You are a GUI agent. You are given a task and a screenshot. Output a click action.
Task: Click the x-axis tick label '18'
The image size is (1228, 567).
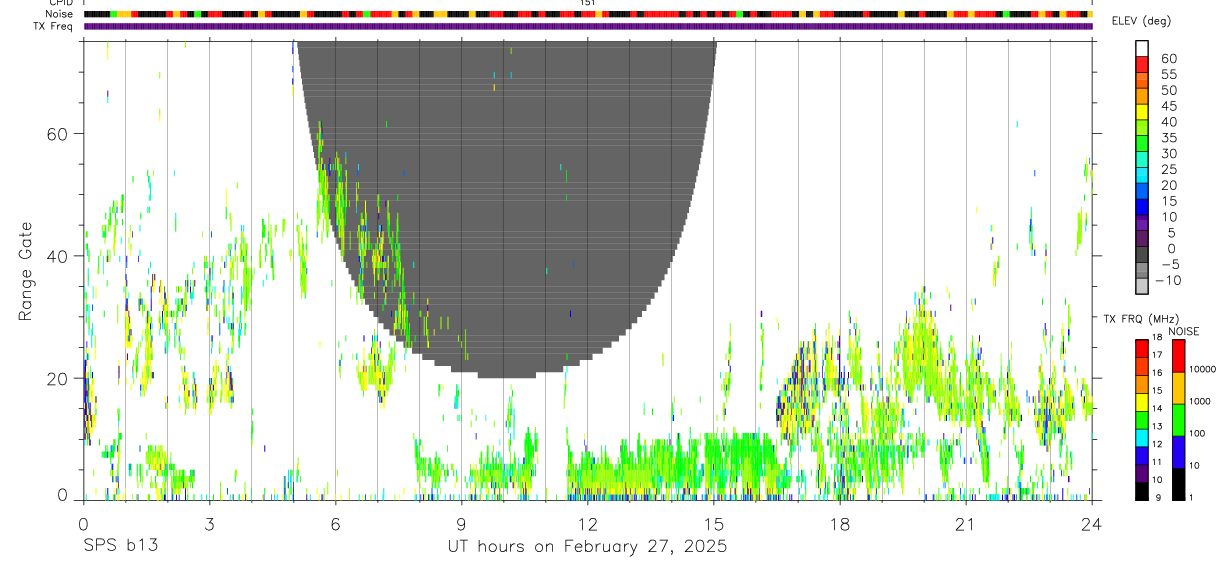coord(839,524)
